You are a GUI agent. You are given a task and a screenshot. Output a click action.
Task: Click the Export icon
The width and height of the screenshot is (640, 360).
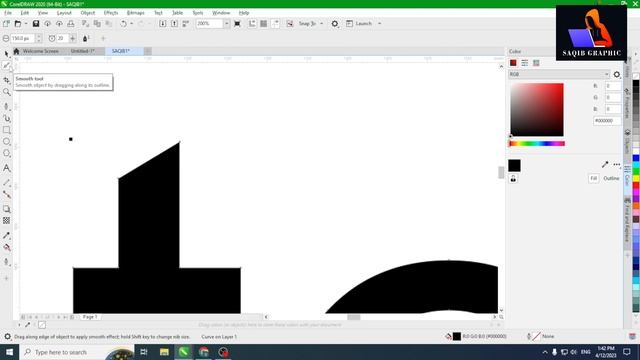(174, 24)
